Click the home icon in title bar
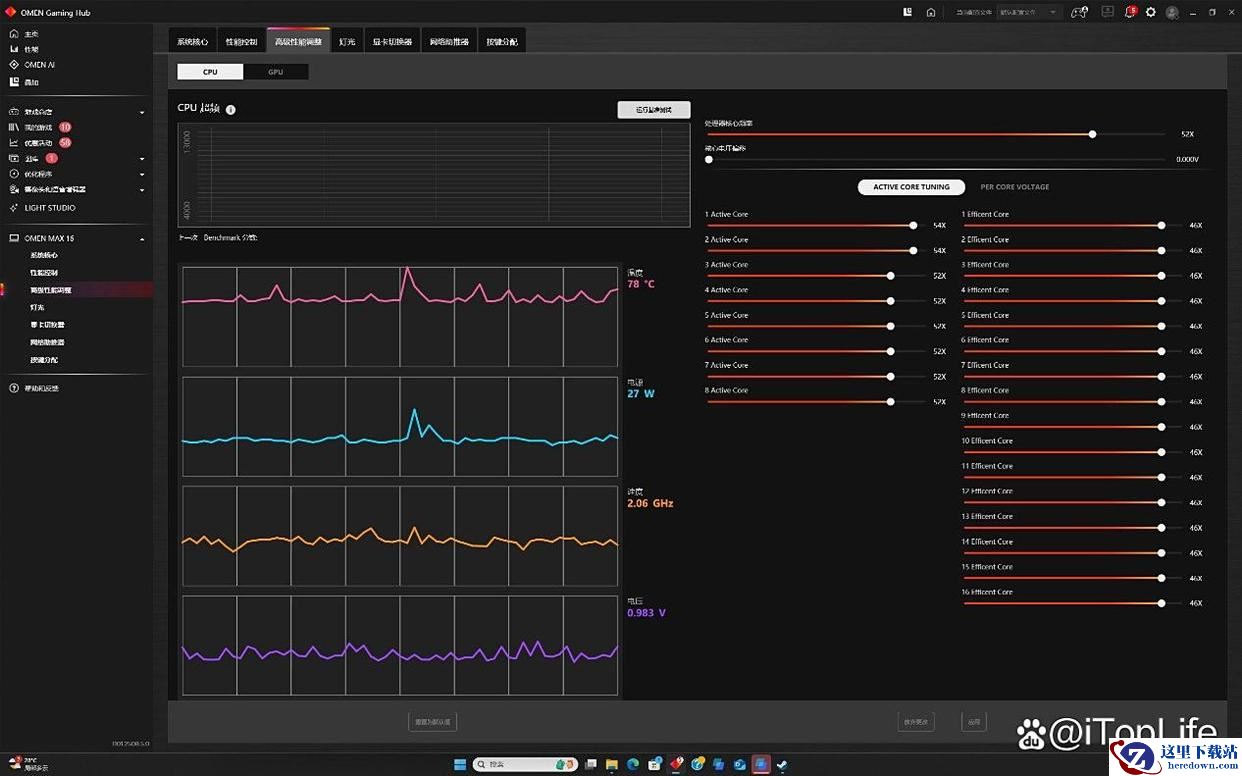Image resolution: width=1242 pixels, height=776 pixels. tap(931, 12)
